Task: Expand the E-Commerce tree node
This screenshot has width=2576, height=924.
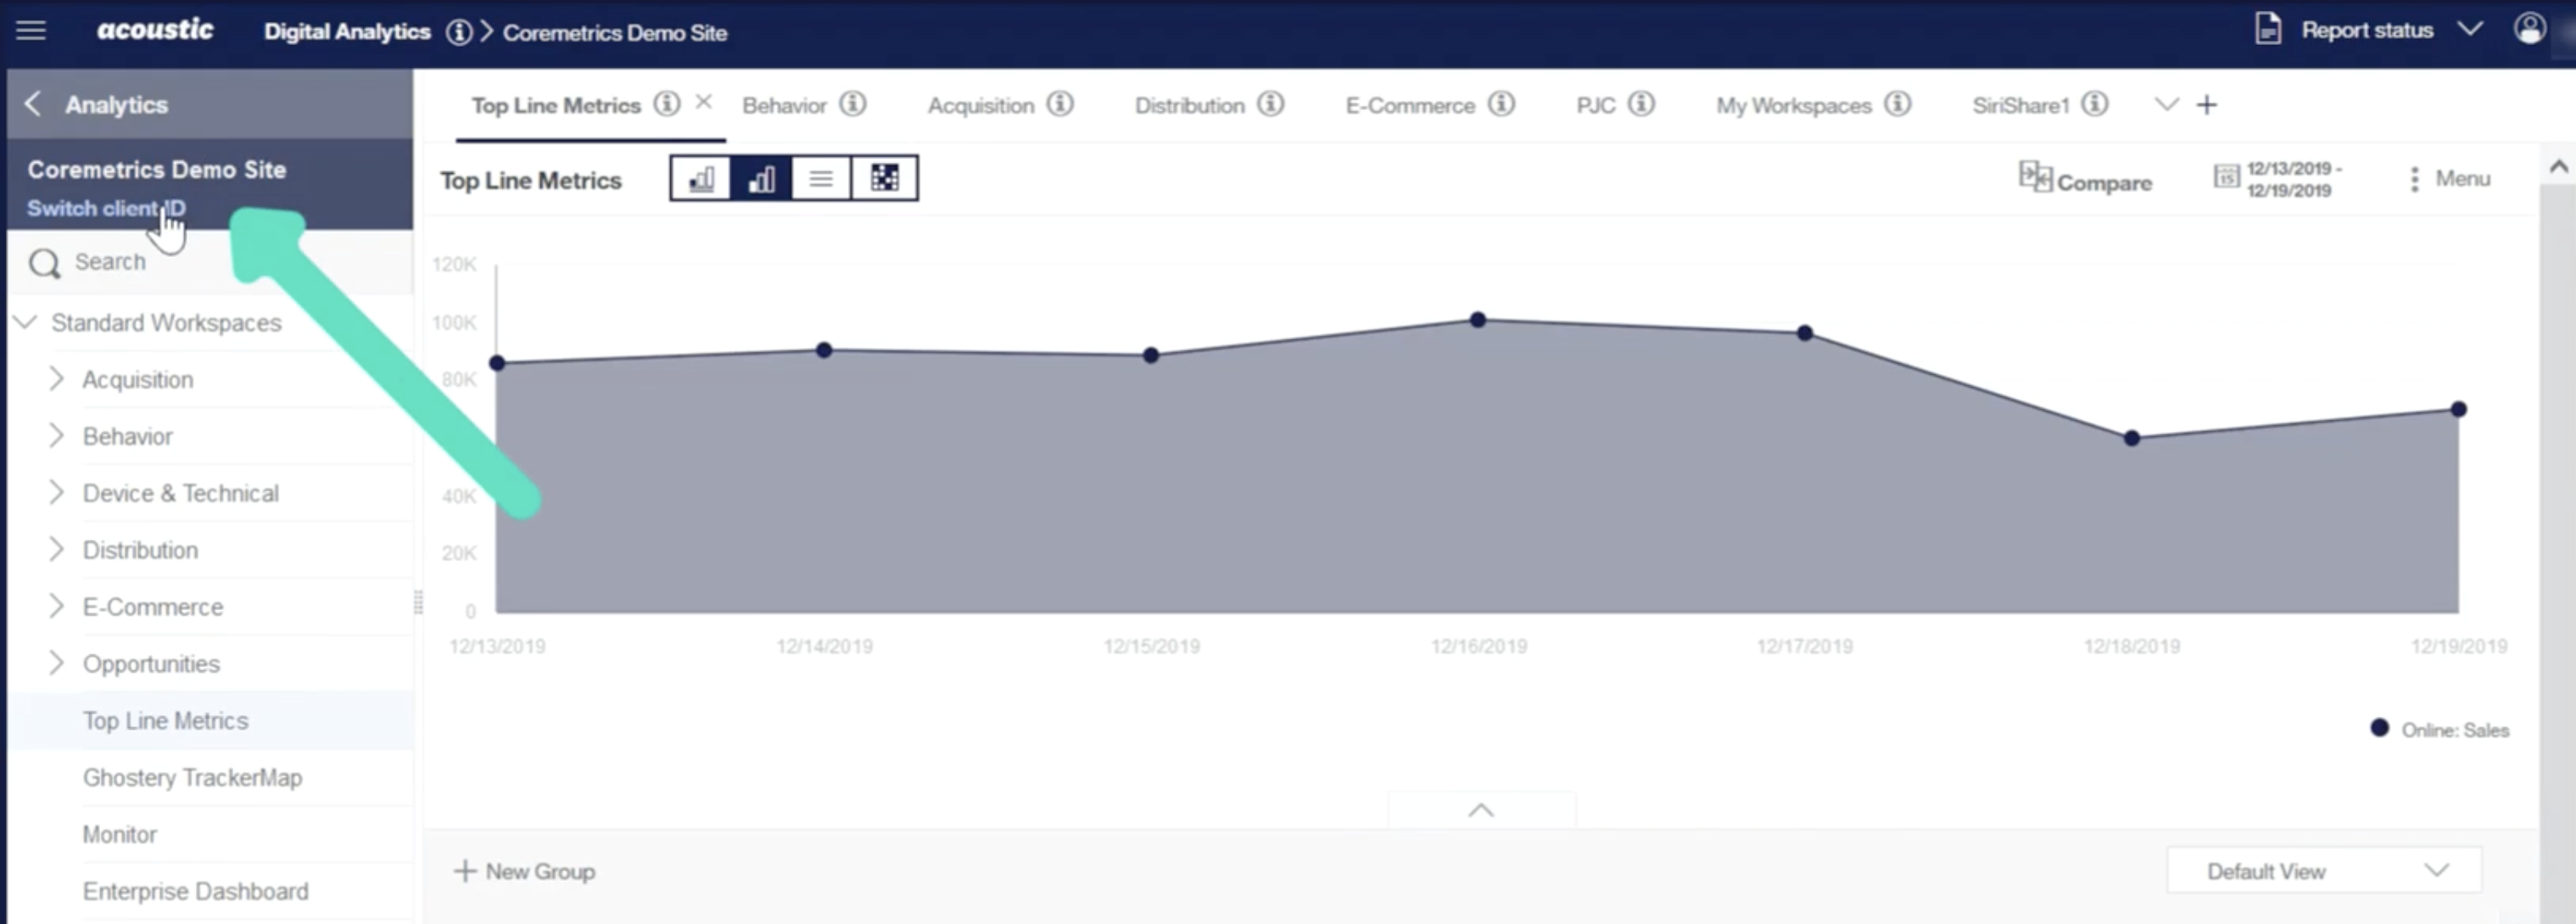Action: click(56, 607)
